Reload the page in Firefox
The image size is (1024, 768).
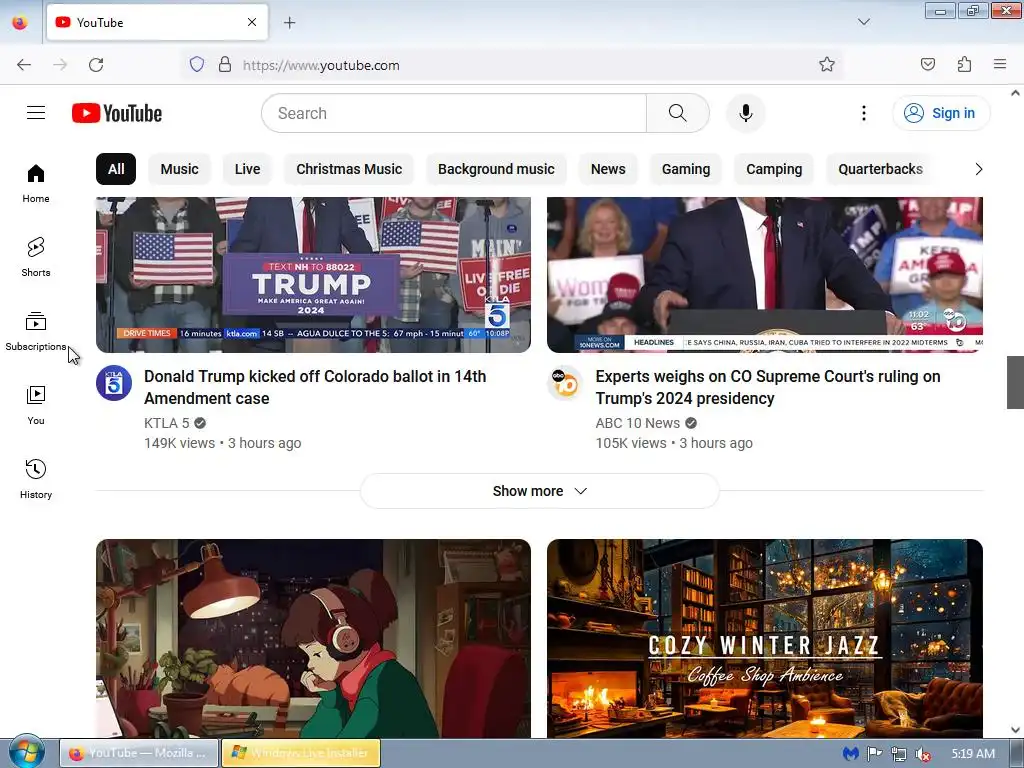[x=96, y=65]
